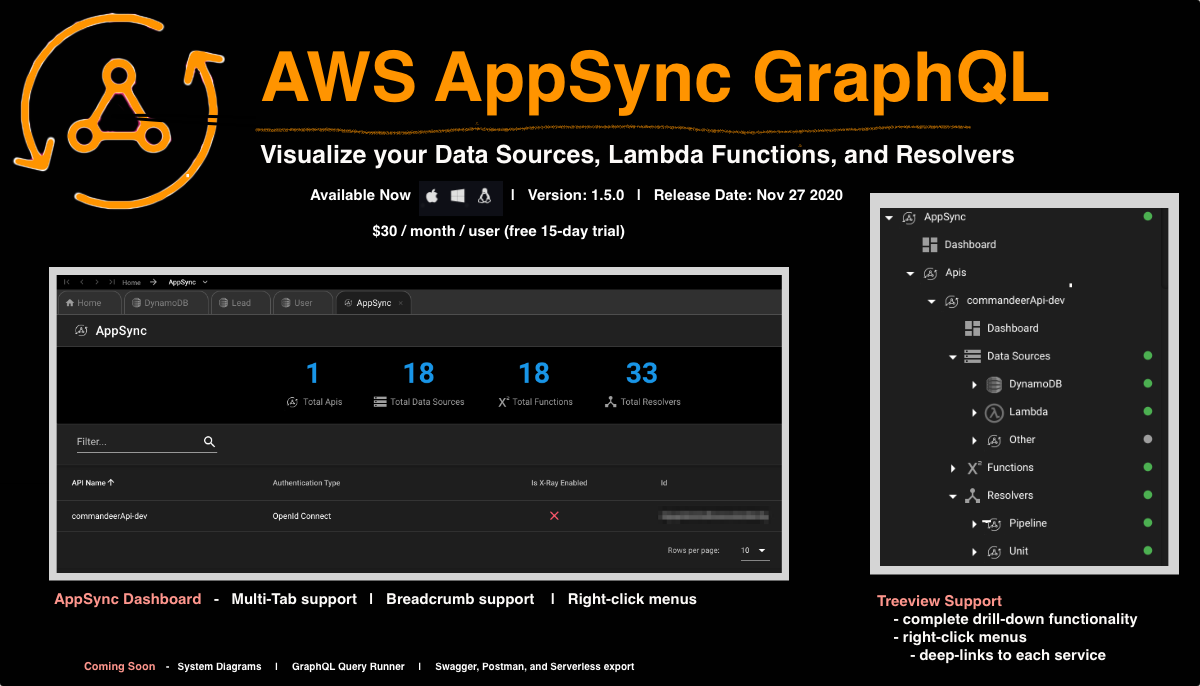Click the gray status dot beside Other in the tree
Image resolution: width=1200 pixels, height=686 pixels.
tap(1148, 439)
